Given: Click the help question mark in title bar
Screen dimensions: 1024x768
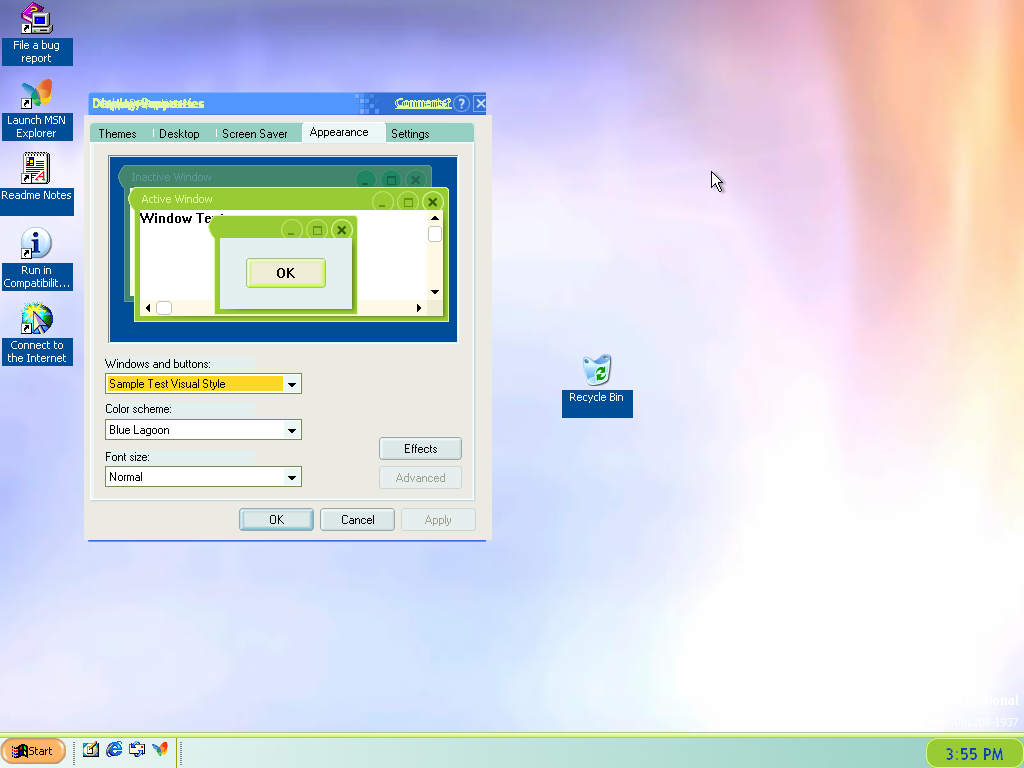Looking at the screenshot, I should coord(461,104).
